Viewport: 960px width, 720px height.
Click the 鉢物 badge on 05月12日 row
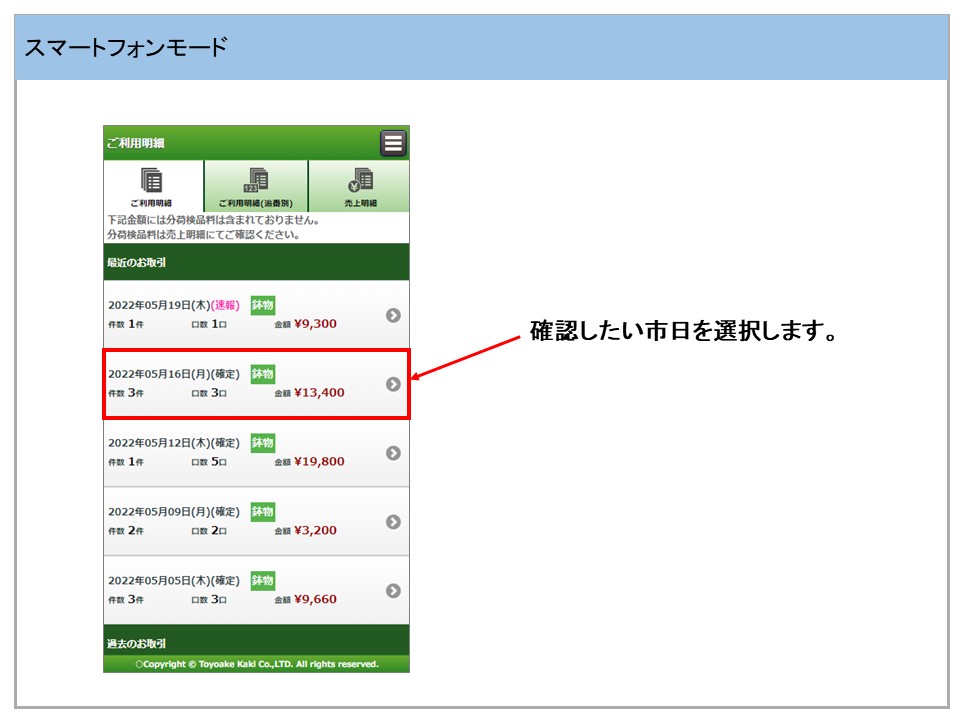[262, 442]
